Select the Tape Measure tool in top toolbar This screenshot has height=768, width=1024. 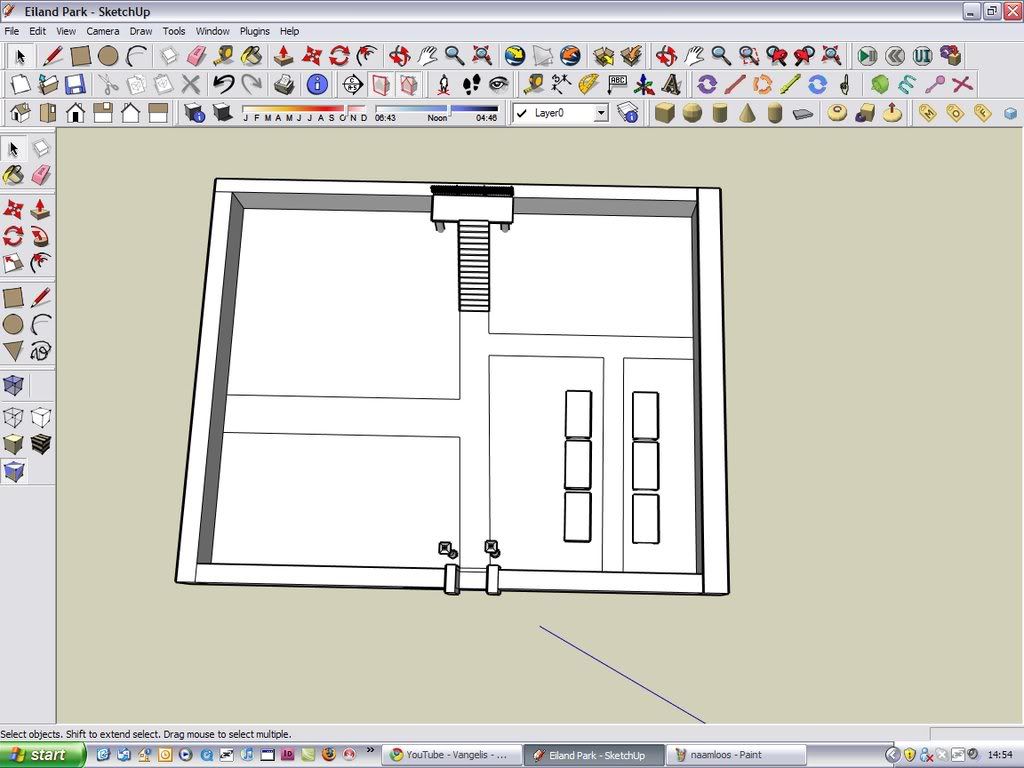pyautogui.click(x=224, y=56)
